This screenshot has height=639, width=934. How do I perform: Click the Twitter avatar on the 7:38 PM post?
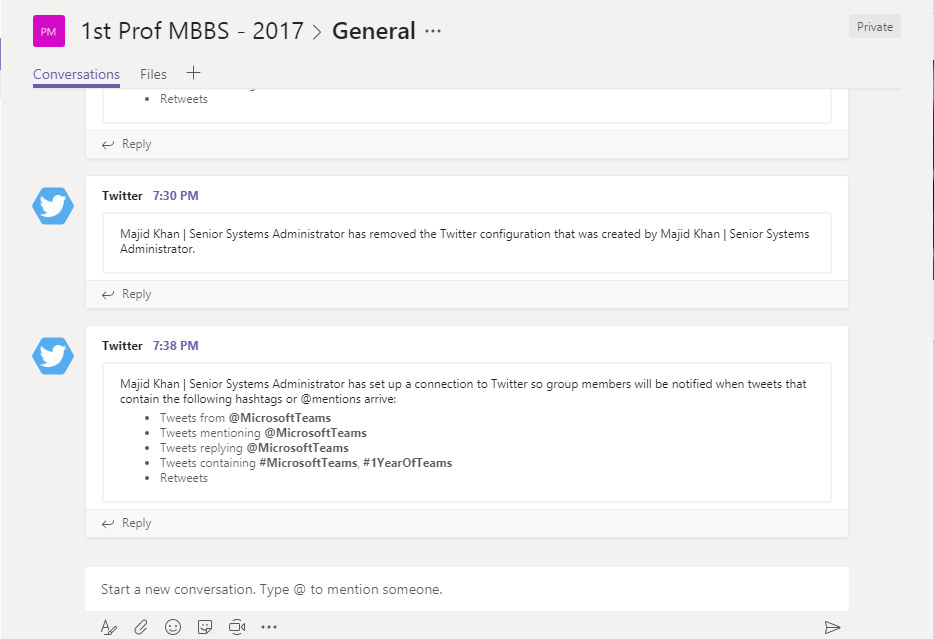[53, 356]
